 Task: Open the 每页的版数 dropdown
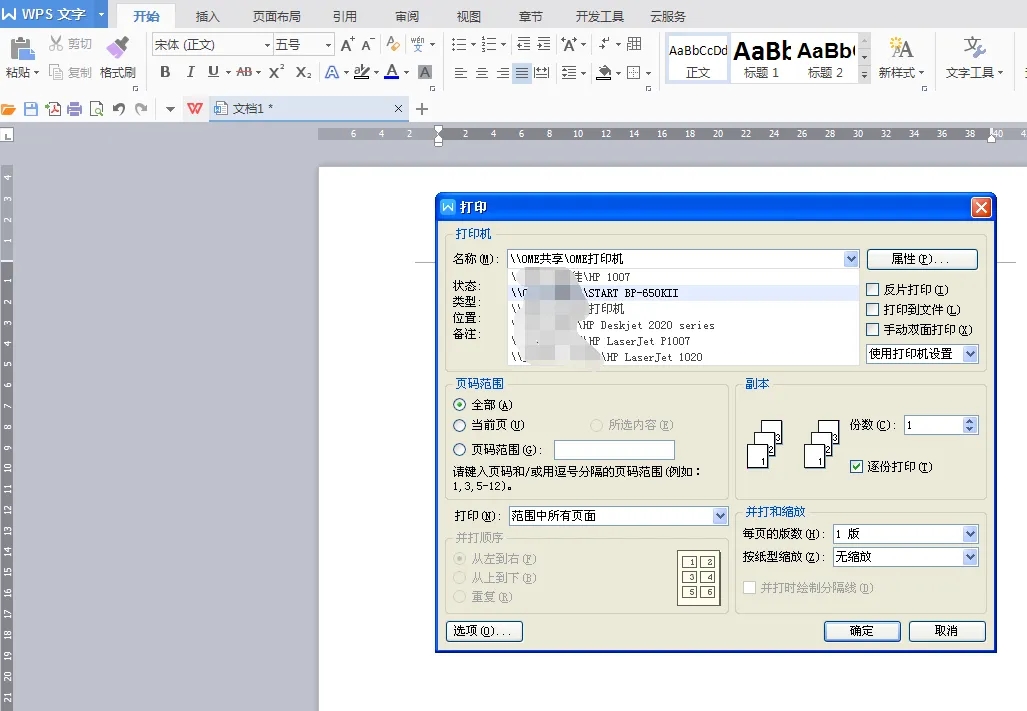pyautogui.click(x=971, y=534)
